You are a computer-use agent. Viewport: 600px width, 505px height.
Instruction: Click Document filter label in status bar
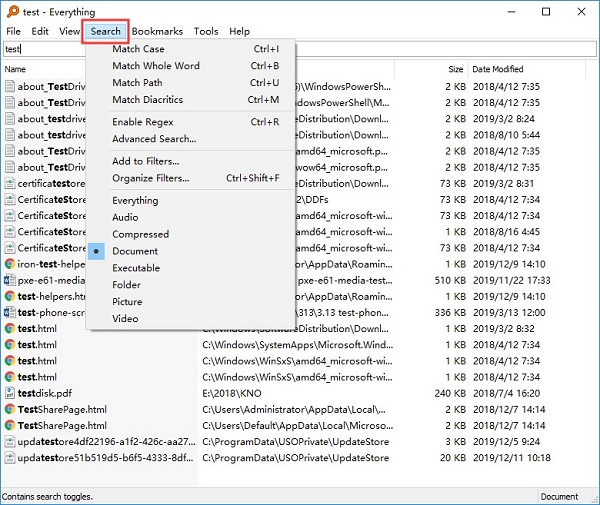559,497
